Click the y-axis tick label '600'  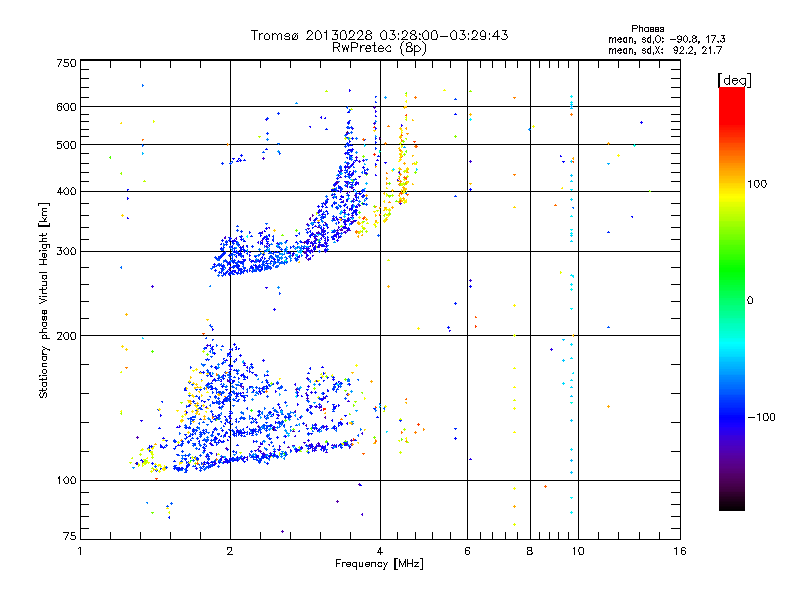(66, 107)
